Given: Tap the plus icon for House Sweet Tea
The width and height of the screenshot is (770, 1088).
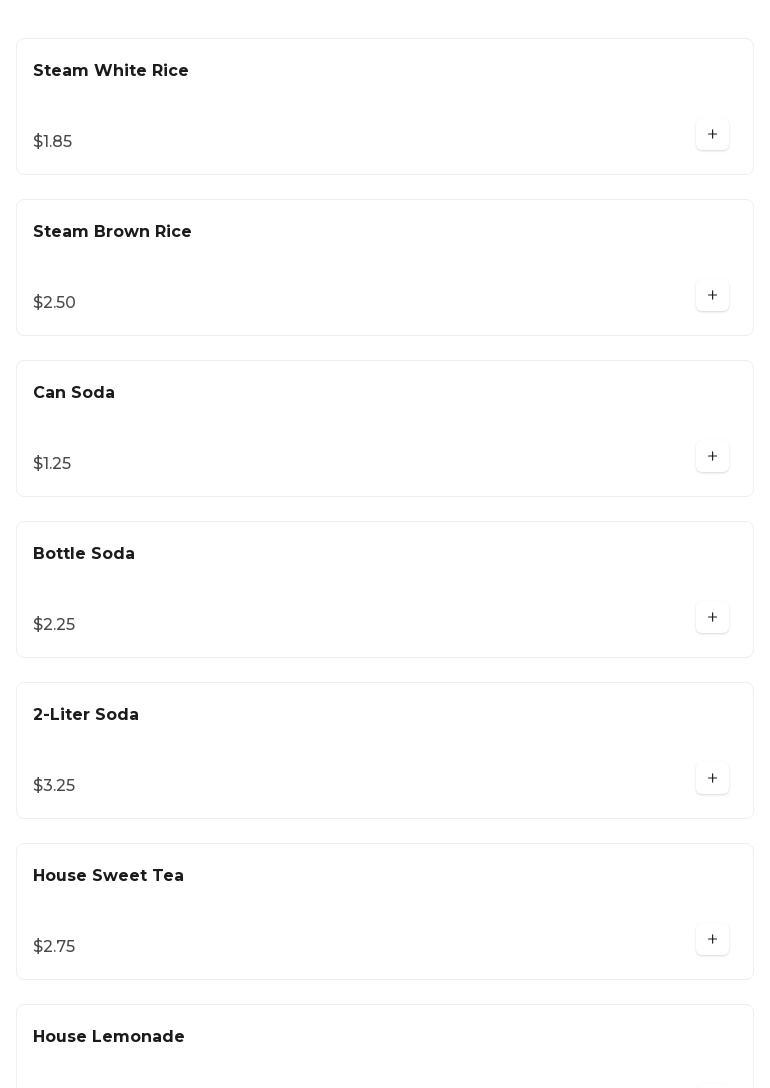Looking at the screenshot, I should (x=712, y=940).
